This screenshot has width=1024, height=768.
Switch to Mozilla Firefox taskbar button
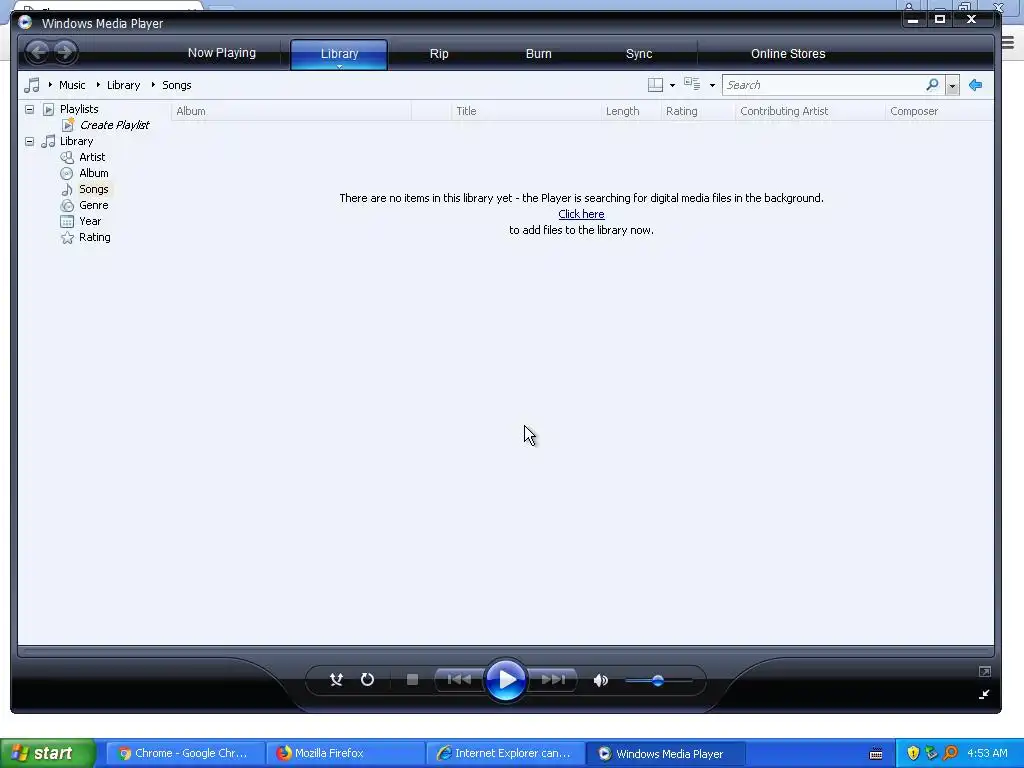[346, 753]
